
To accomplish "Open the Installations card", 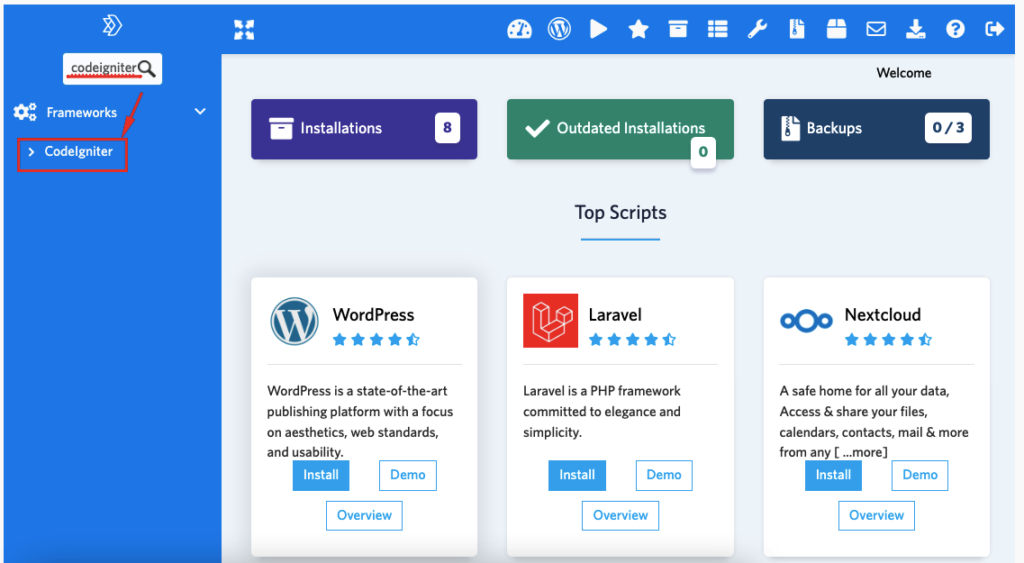I will point(364,129).
